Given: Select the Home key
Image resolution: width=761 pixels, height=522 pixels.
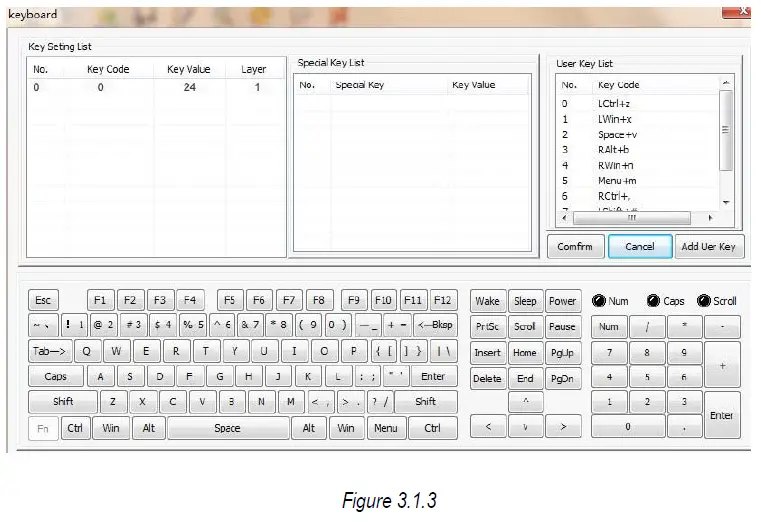Looking at the screenshot, I should tap(525, 353).
